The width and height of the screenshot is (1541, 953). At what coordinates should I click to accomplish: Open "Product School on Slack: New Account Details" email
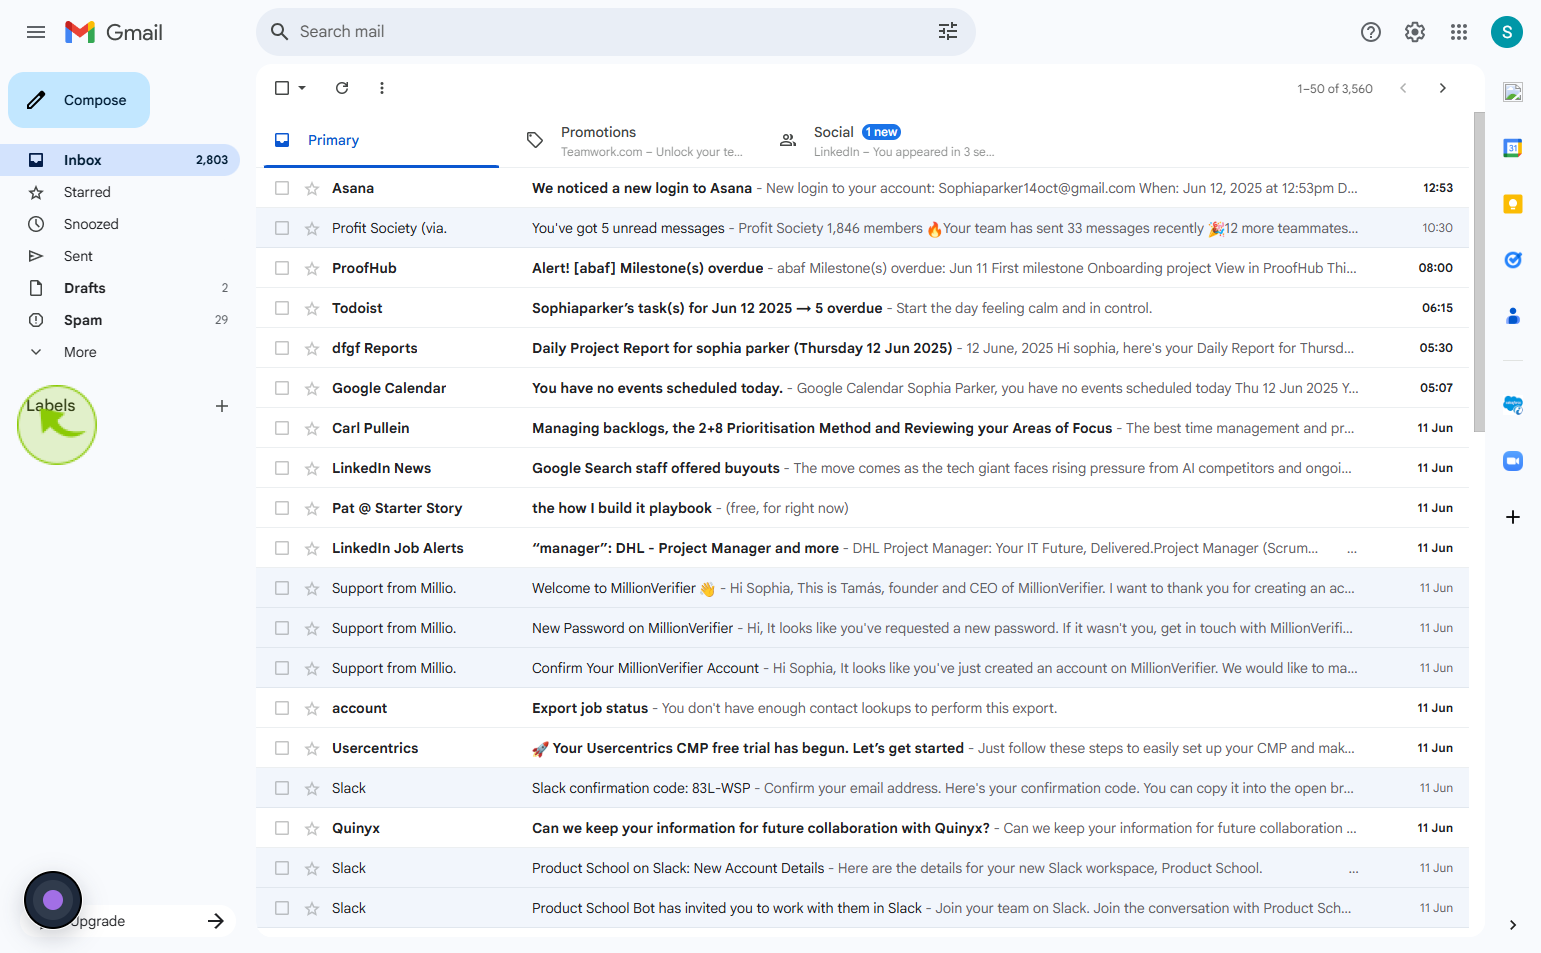[x=862, y=868]
